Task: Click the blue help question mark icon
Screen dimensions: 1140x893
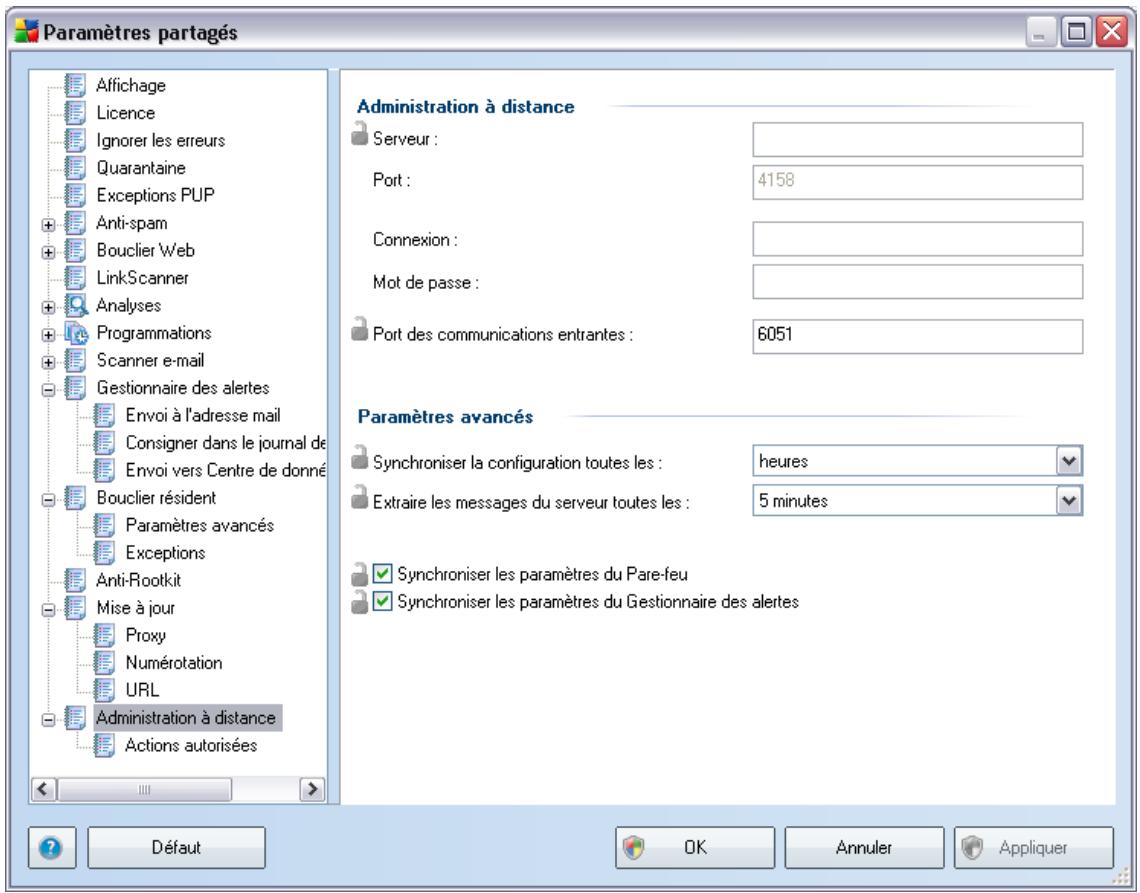Action: 52,847
